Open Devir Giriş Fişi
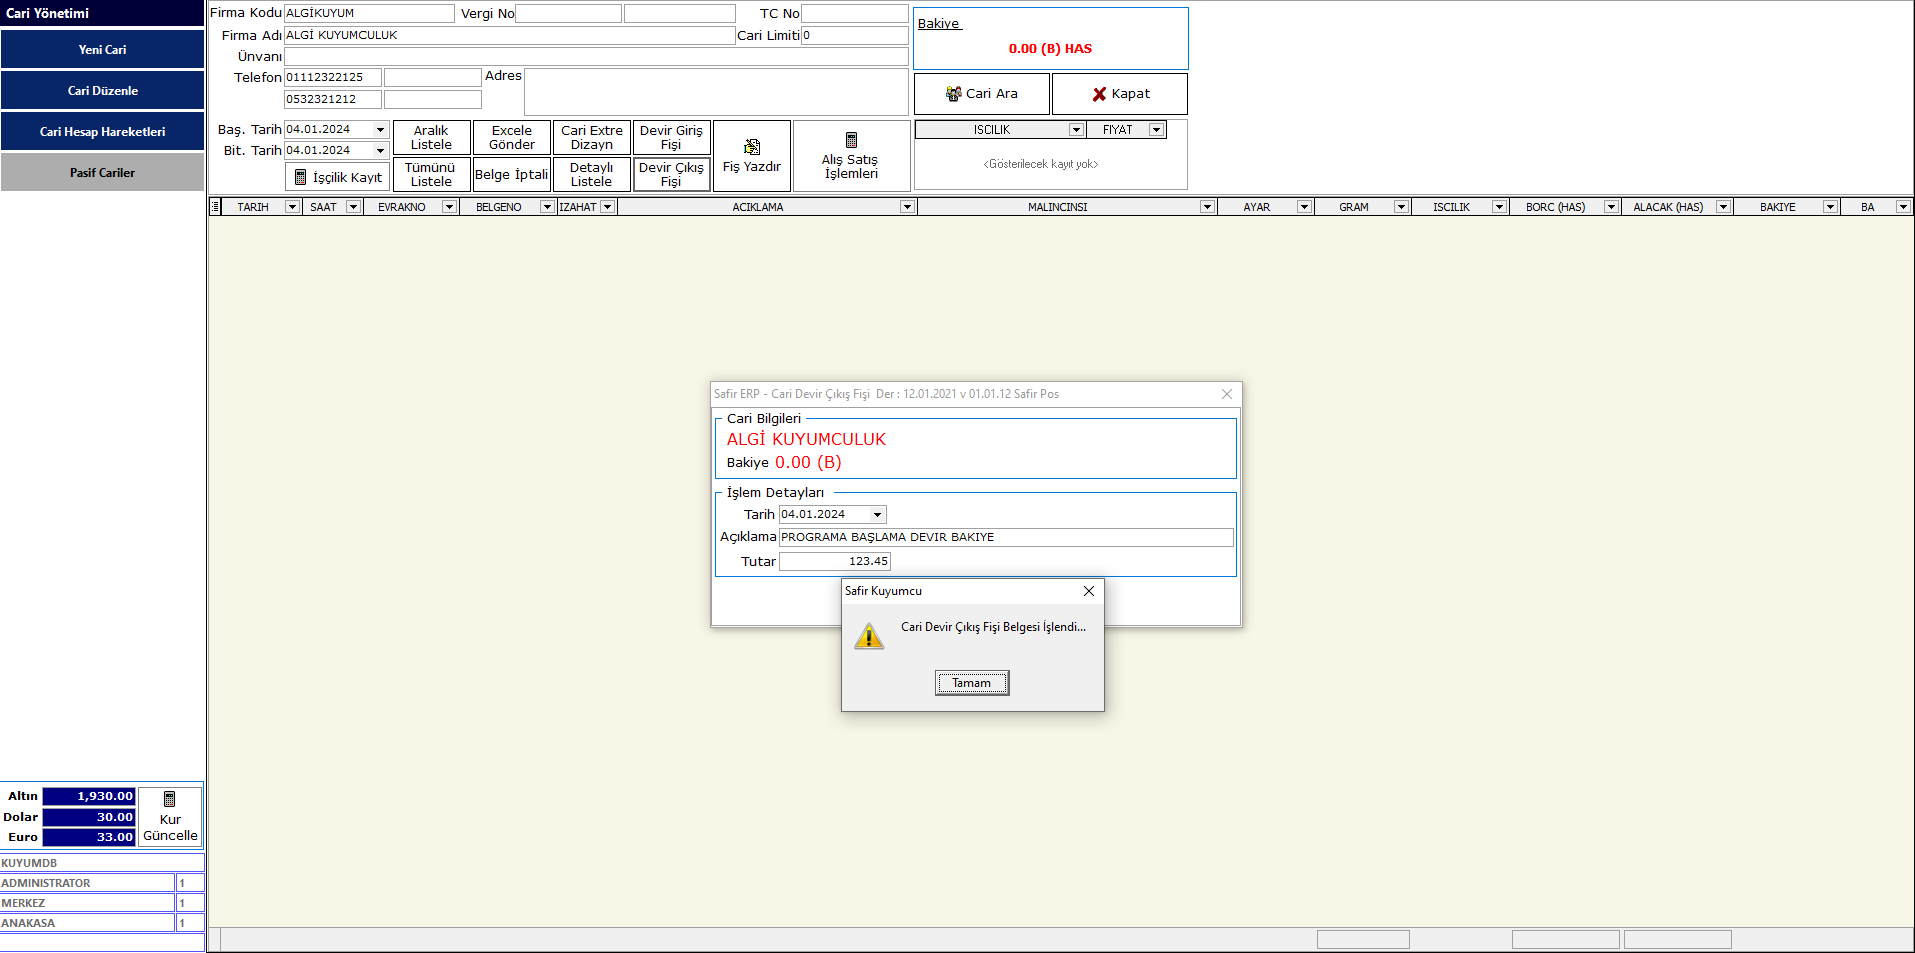 671,138
